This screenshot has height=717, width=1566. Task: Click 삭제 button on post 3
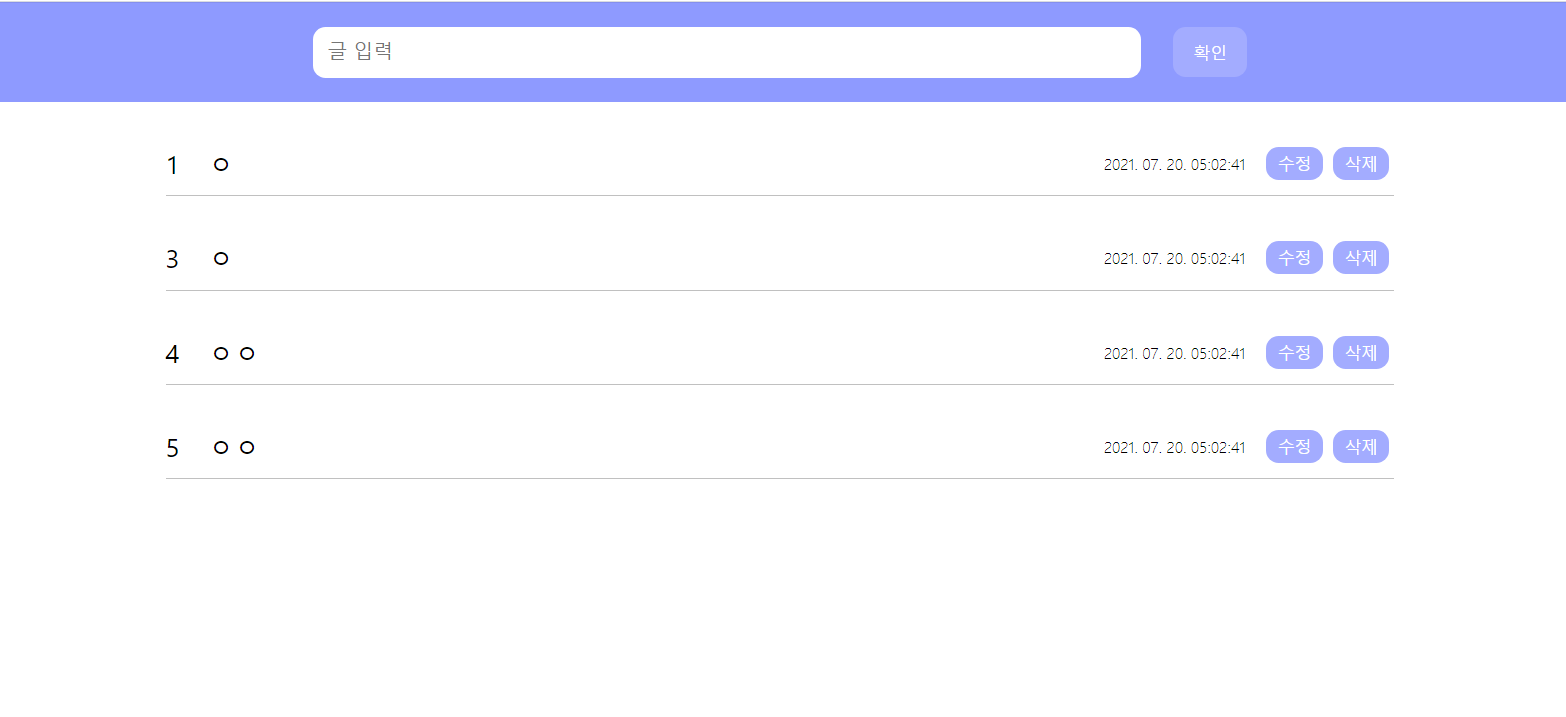[x=1361, y=257]
